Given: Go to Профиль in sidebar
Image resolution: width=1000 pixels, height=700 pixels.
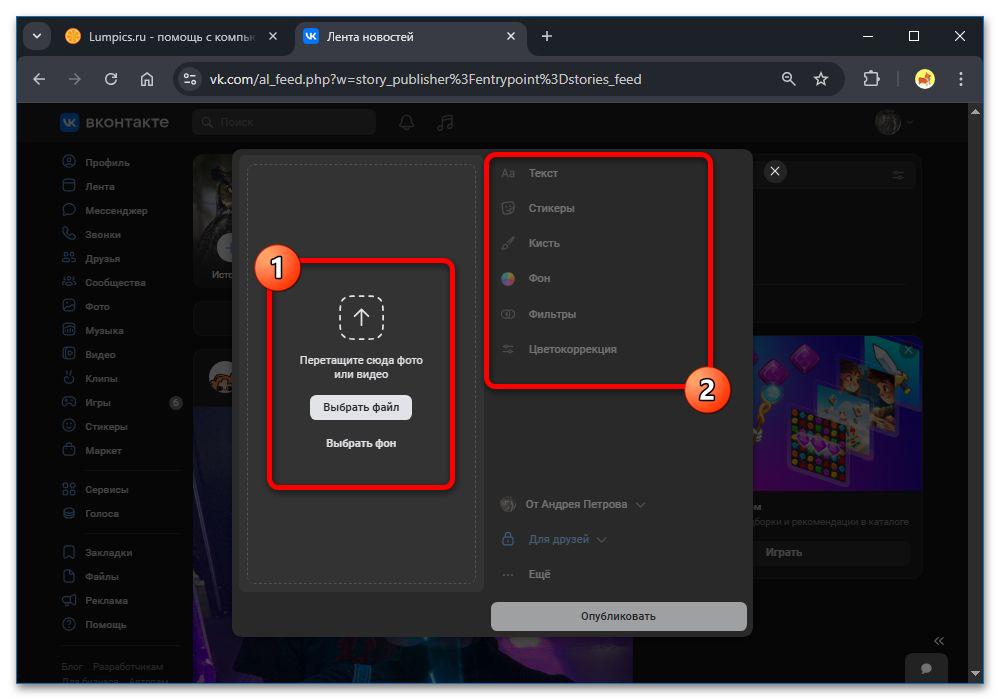Looking at the screenshot, I should point(96,162).
